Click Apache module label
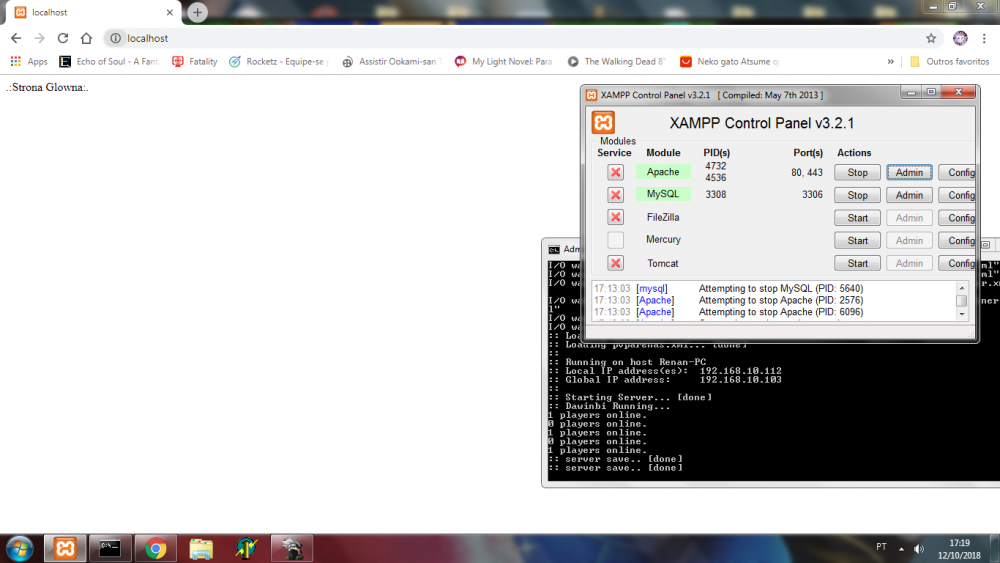 click(663, 172)
